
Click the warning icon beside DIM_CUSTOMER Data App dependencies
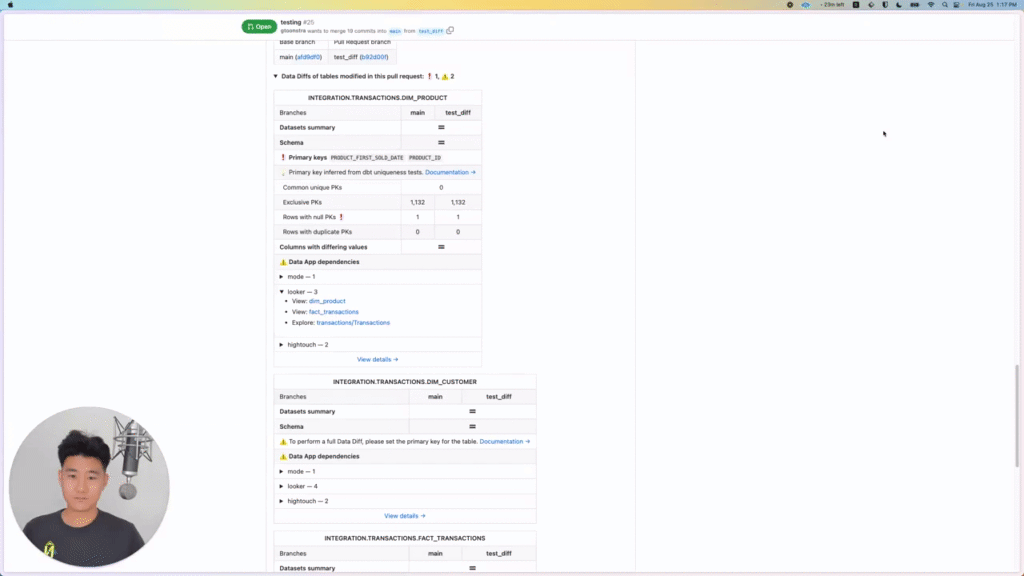[283, 456]
